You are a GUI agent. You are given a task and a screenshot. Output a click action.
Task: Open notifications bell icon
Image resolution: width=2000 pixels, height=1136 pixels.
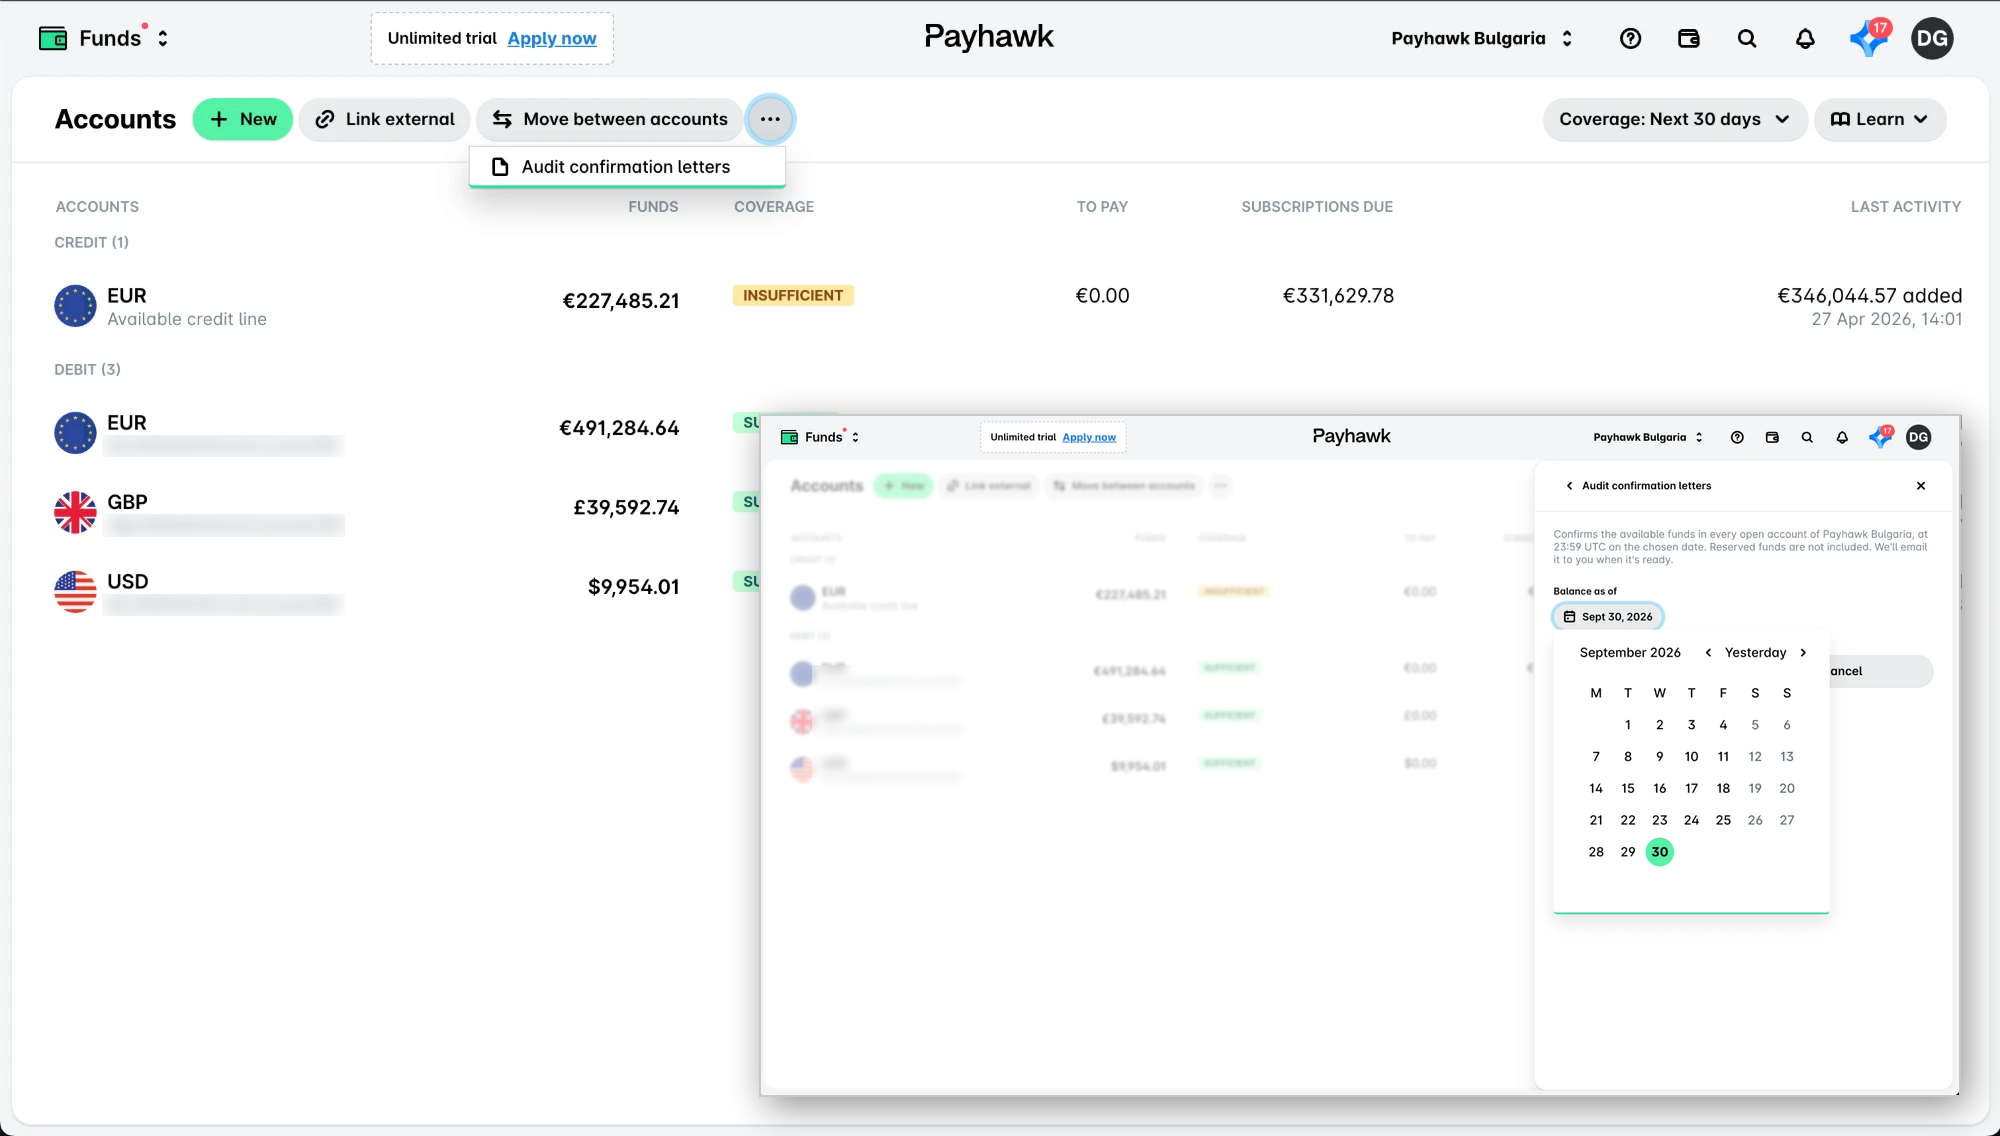[1804, 38]
